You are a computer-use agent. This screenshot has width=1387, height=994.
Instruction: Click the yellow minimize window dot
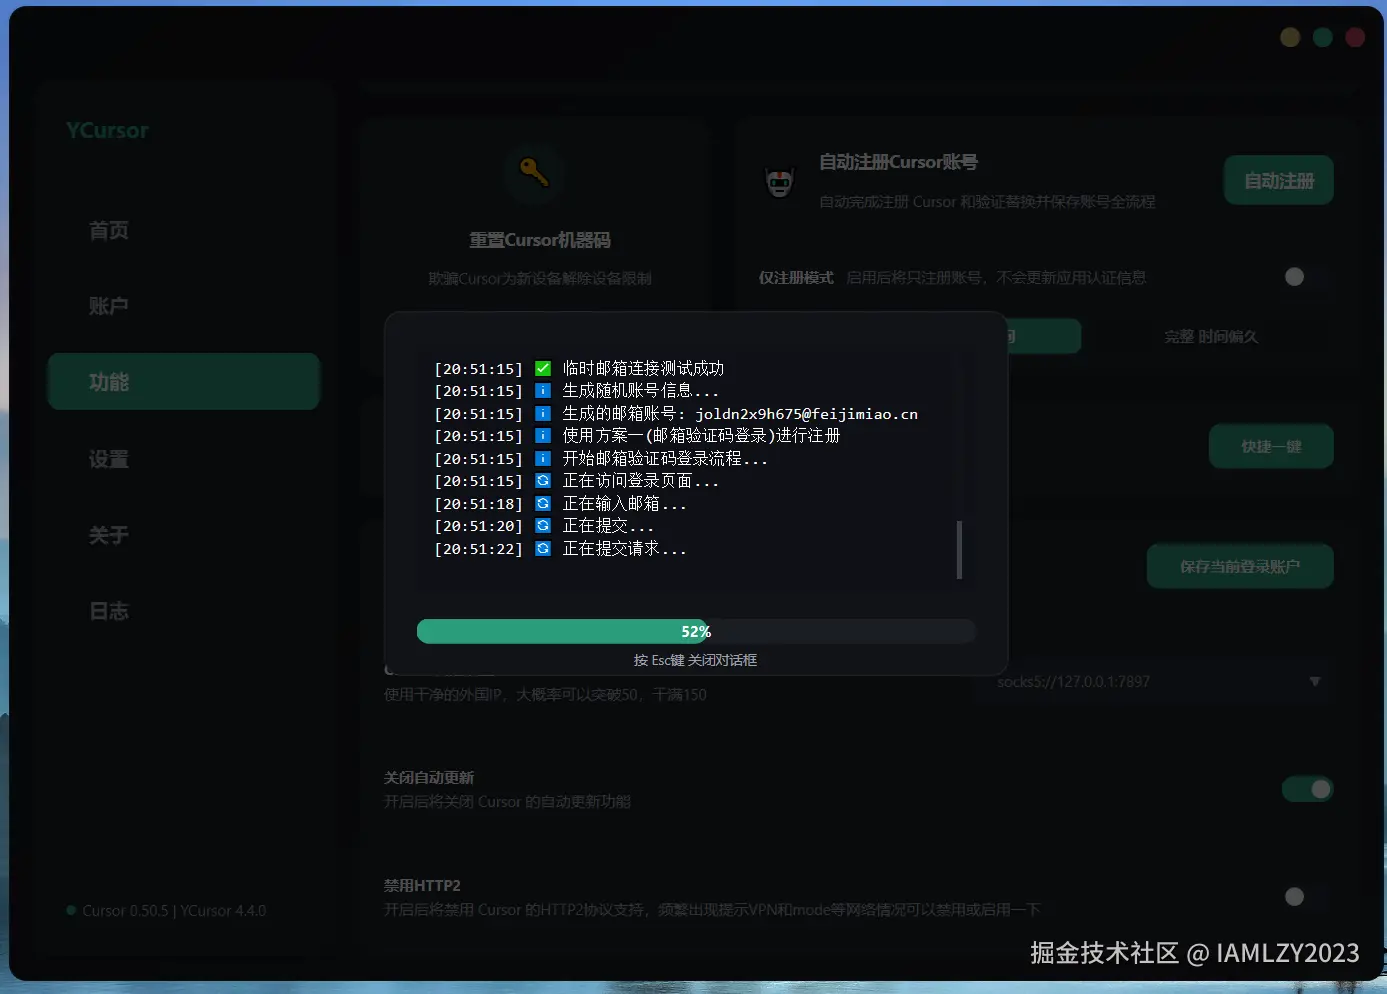click(x=1290, y=37)
